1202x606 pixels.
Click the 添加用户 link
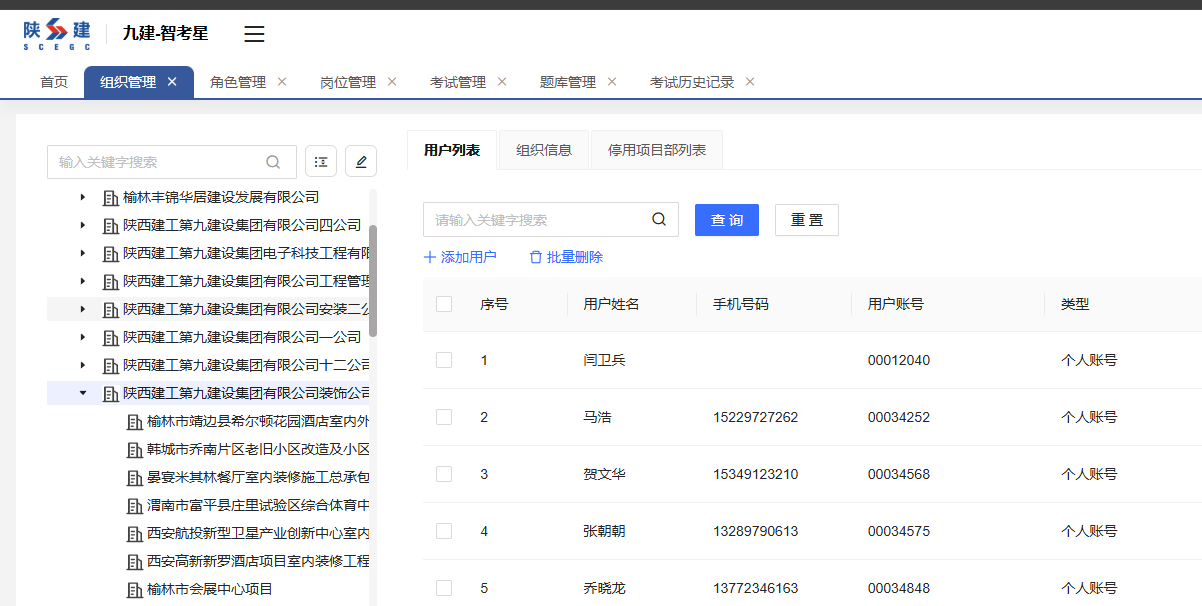click(460, 257)
